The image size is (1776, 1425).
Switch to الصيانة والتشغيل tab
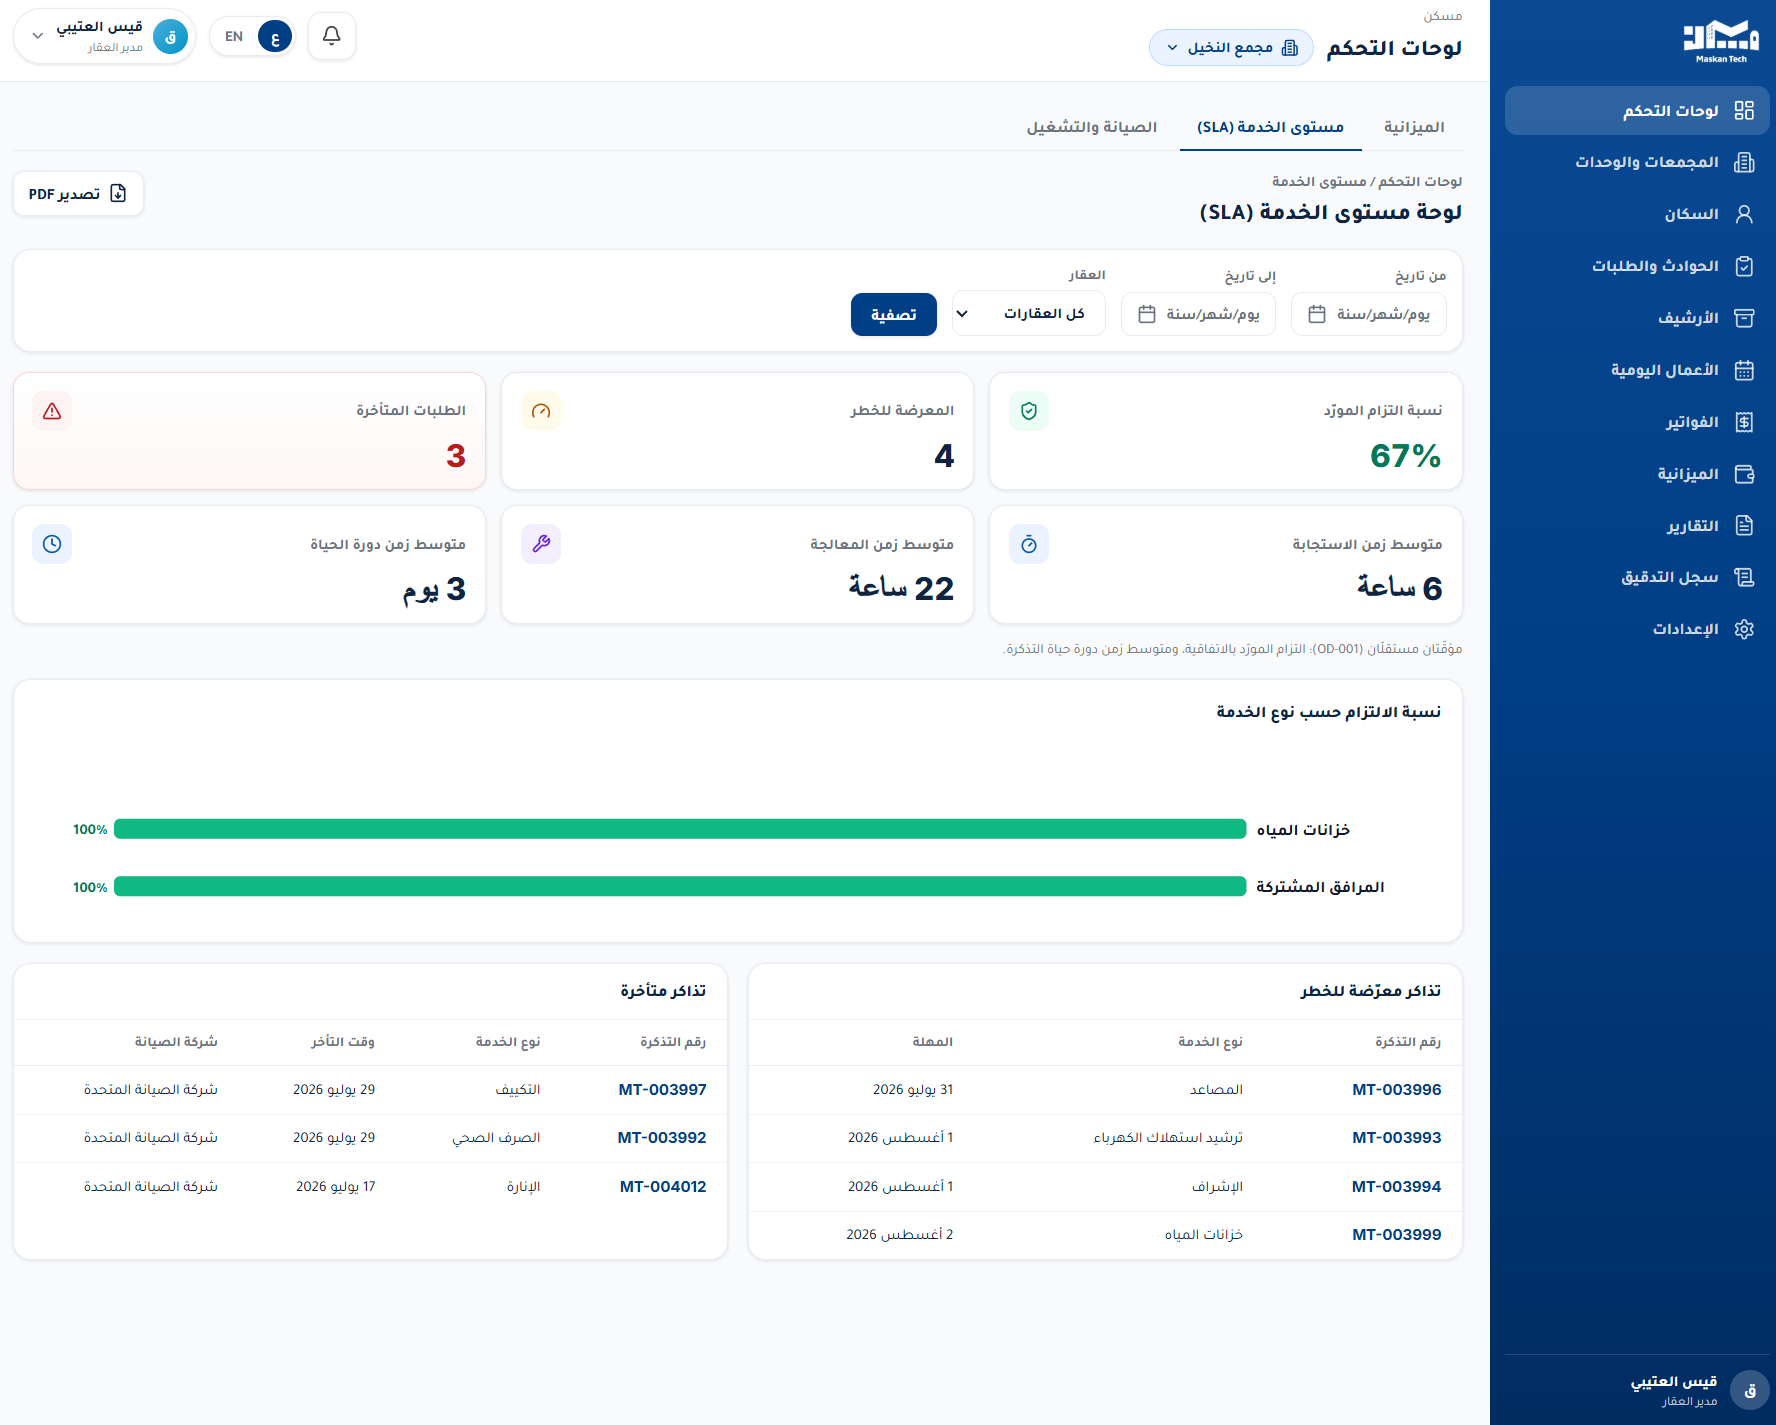coord(1091,127)
